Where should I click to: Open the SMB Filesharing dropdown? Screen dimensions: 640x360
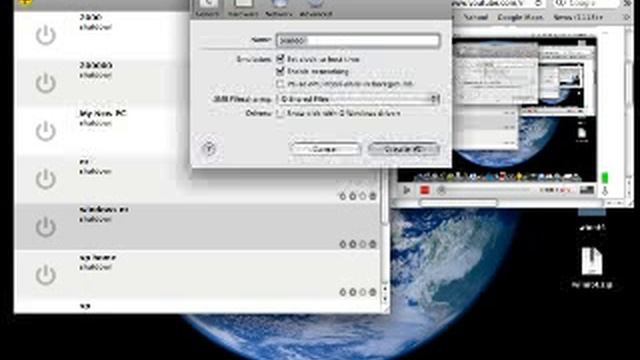[358, 99]
